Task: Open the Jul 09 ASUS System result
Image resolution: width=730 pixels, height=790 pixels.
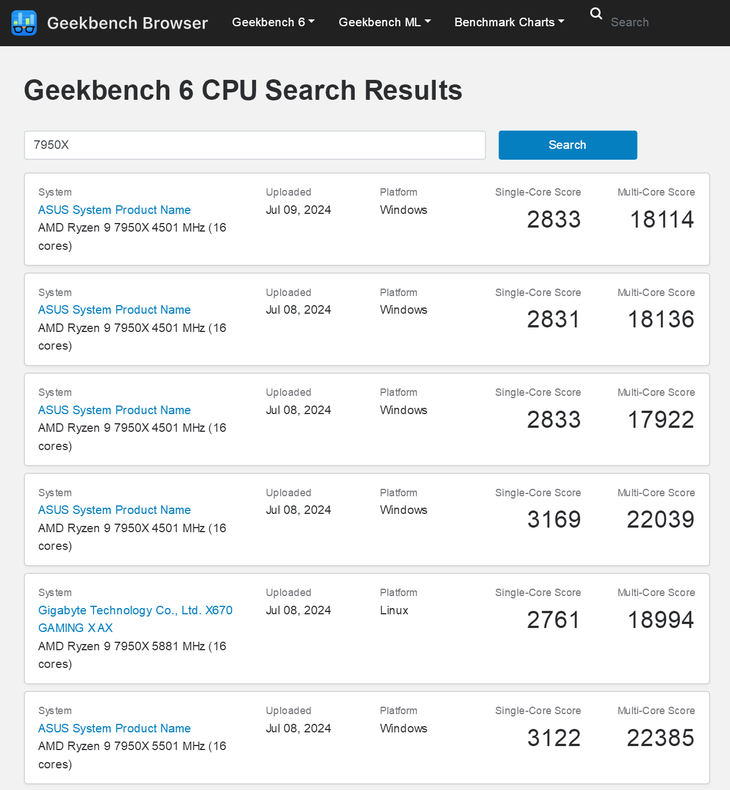Action: [x=114, y=210]
